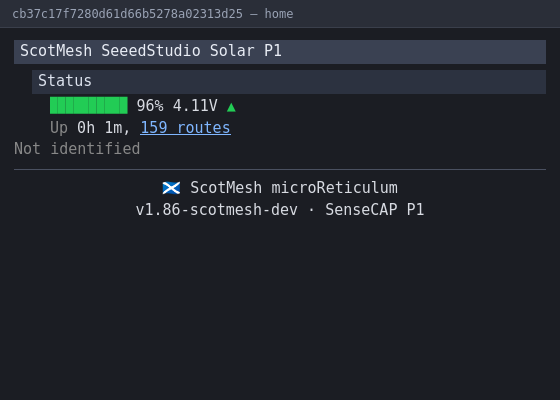560x400 pixels.
Task: Click the Not identified status text
Action: click(77, 149)
